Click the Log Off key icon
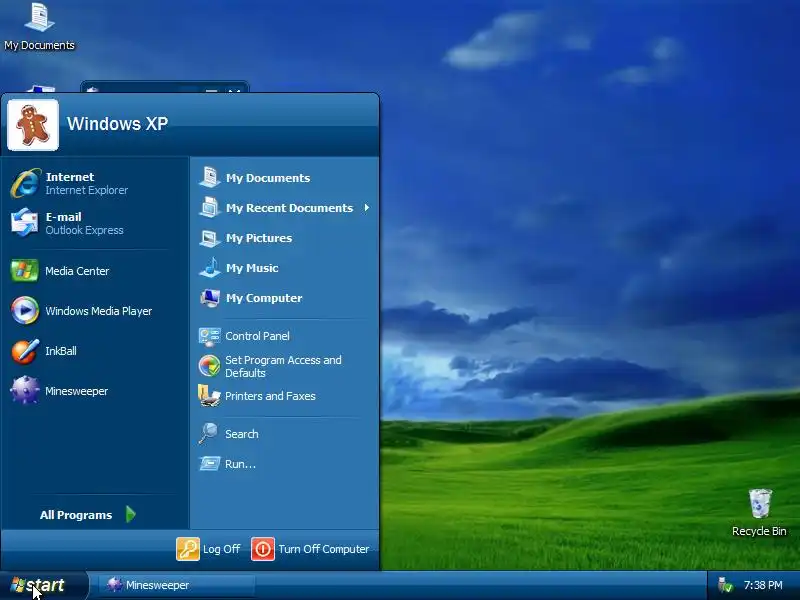Screen dimensions: 800x600 pos(188,549)
